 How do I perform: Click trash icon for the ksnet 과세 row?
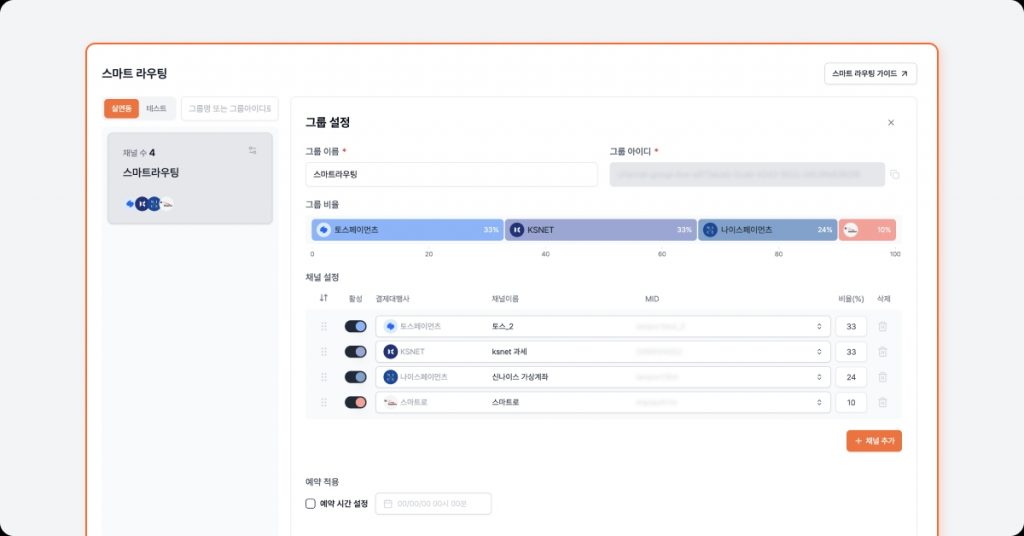click(882, 352)
